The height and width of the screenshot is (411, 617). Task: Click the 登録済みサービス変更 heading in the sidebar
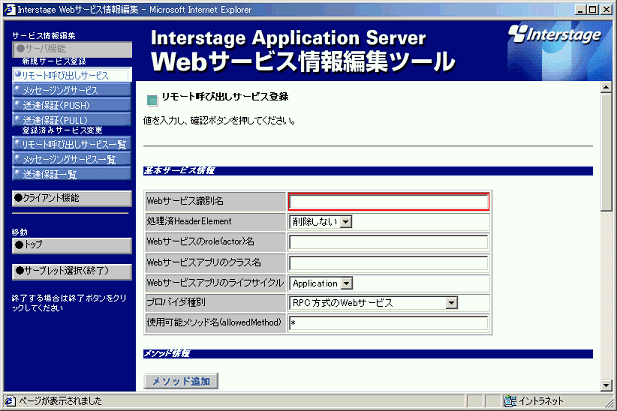click(x=62, y=131)
